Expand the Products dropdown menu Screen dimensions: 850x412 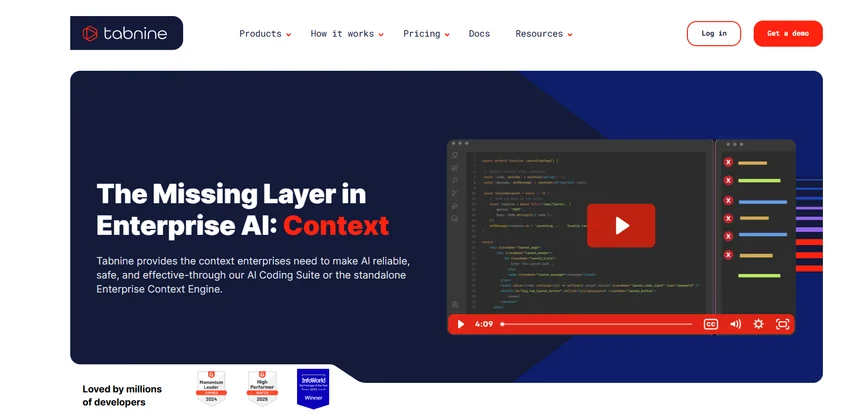265,34
